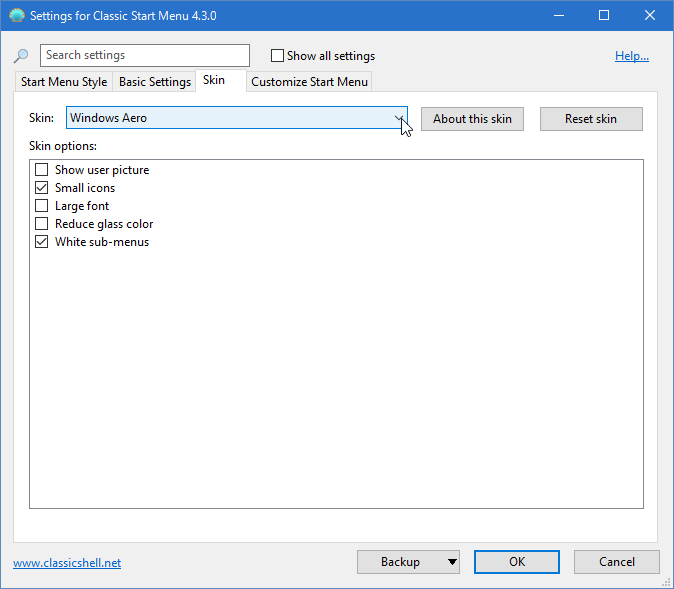Click the Classic Shell icon in title bar
This screenshot has height=589, width=674.
[16, 15]
